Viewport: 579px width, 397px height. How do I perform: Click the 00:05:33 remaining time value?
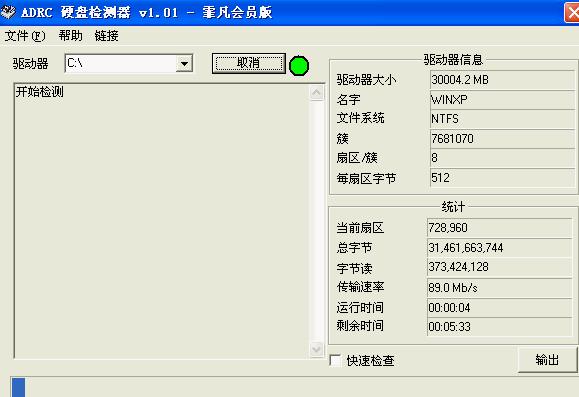[x=500, y=327]
